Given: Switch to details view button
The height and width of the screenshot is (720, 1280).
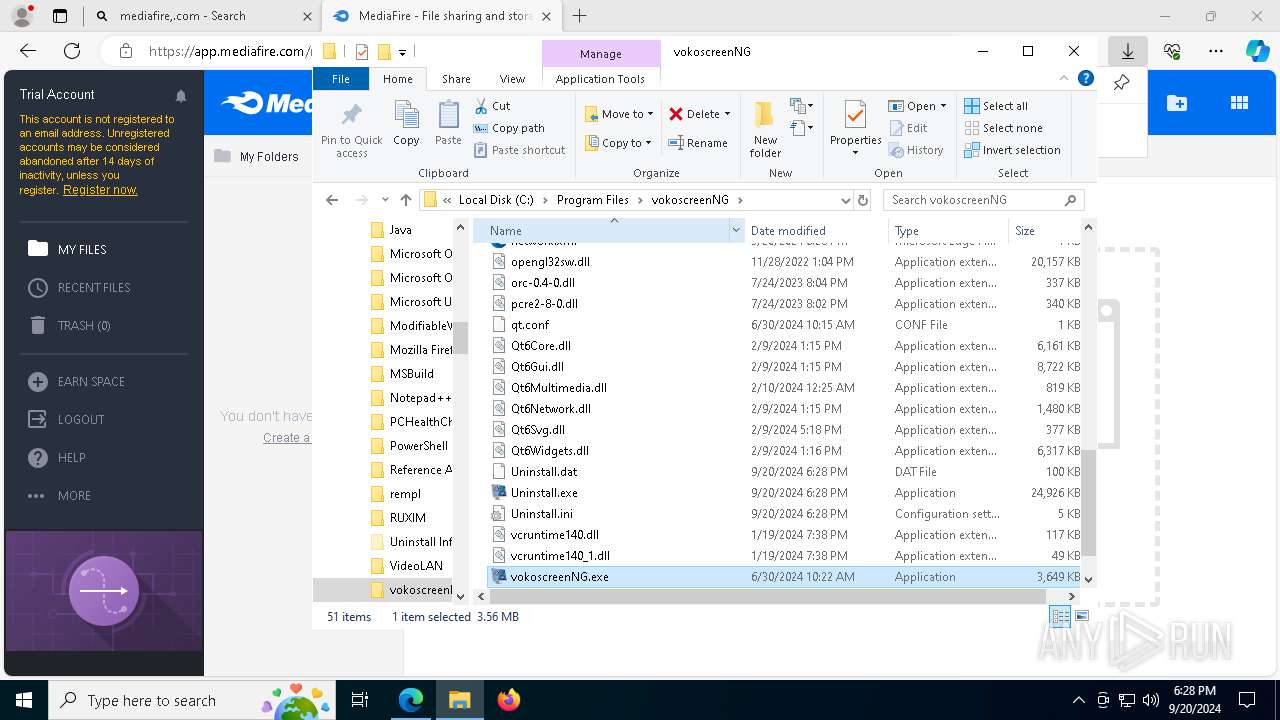Looking at the screenshot, I should click(1060, 617).
